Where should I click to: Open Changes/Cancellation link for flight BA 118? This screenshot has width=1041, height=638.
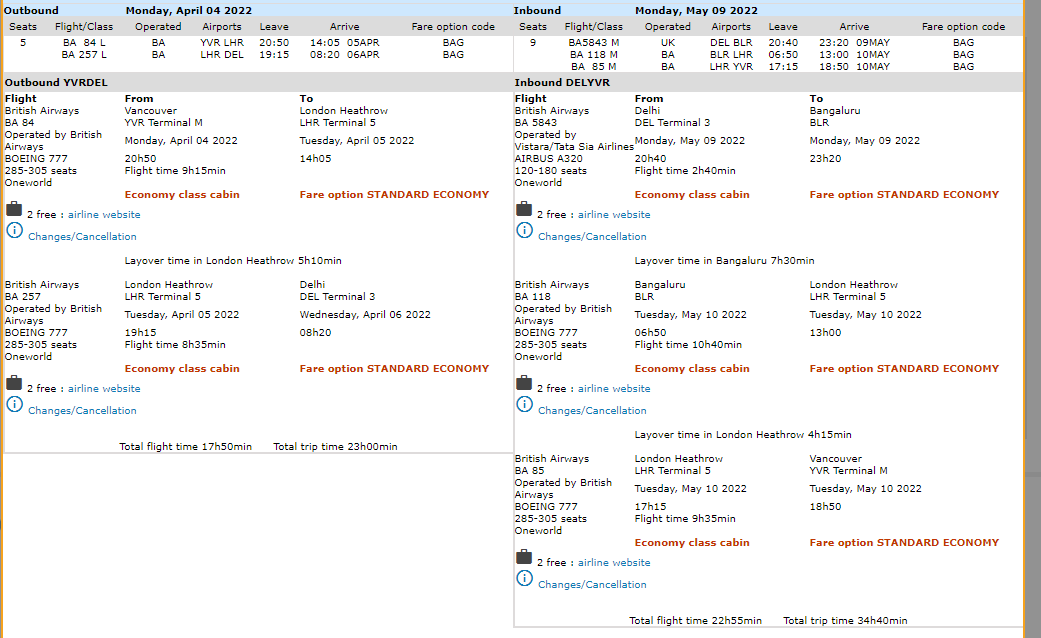(x=592, y=411)
